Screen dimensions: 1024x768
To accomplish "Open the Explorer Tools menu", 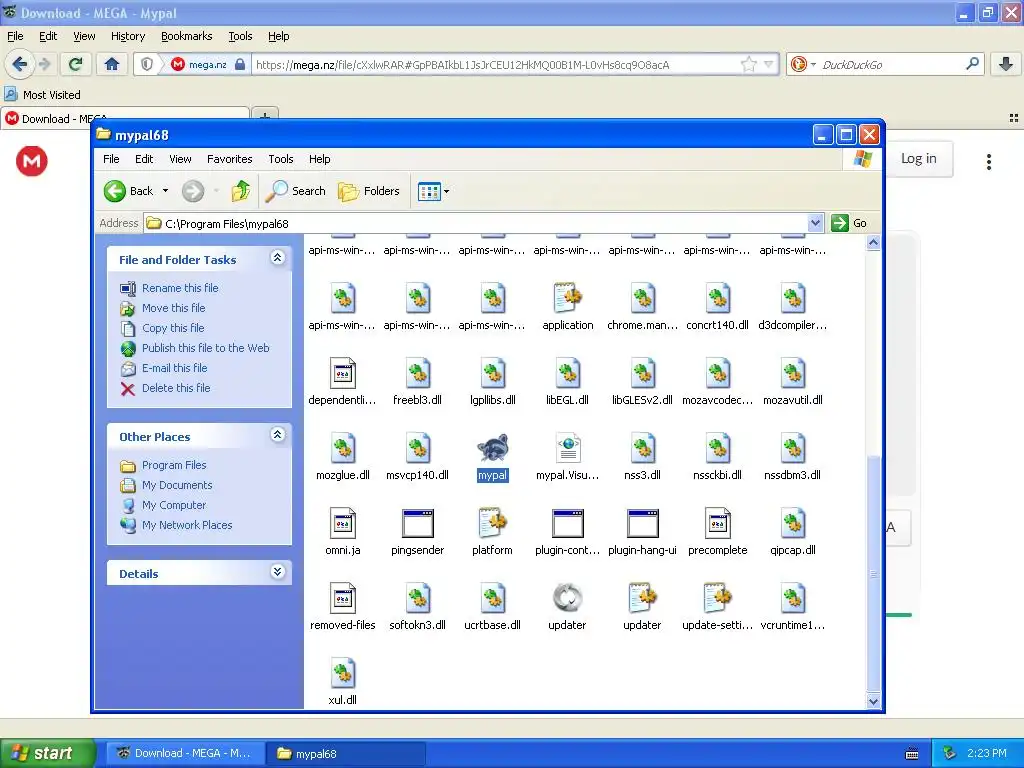I will click(x=280, y=159).
